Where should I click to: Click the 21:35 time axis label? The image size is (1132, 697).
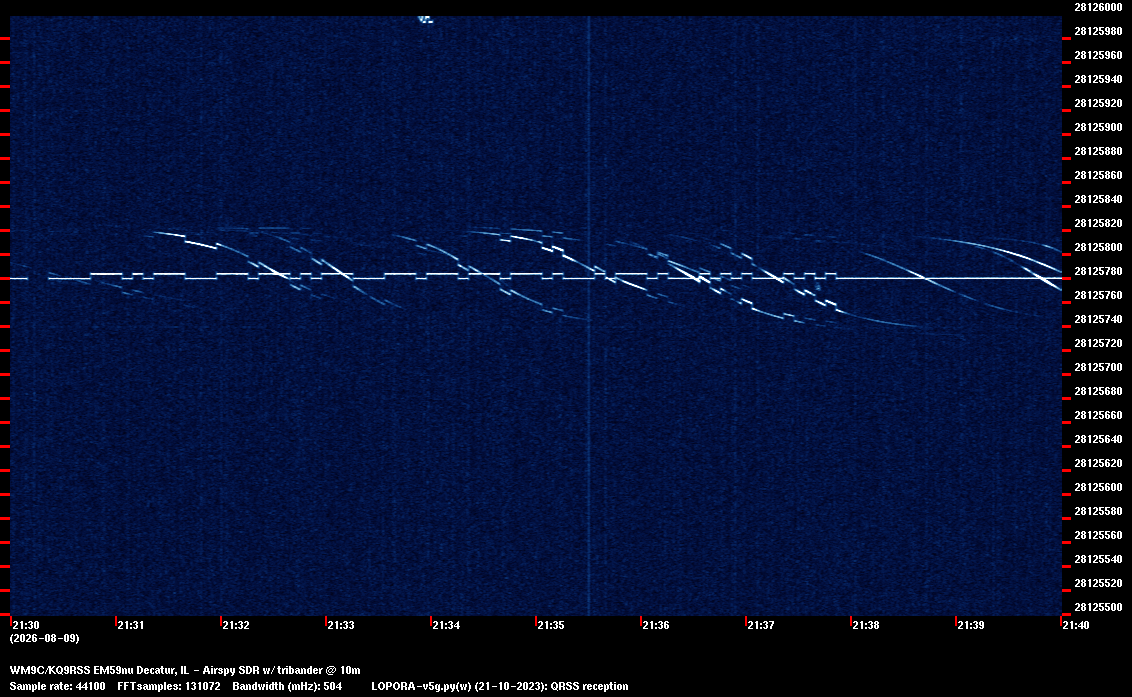pyautogui.click(x=551, y=625)
